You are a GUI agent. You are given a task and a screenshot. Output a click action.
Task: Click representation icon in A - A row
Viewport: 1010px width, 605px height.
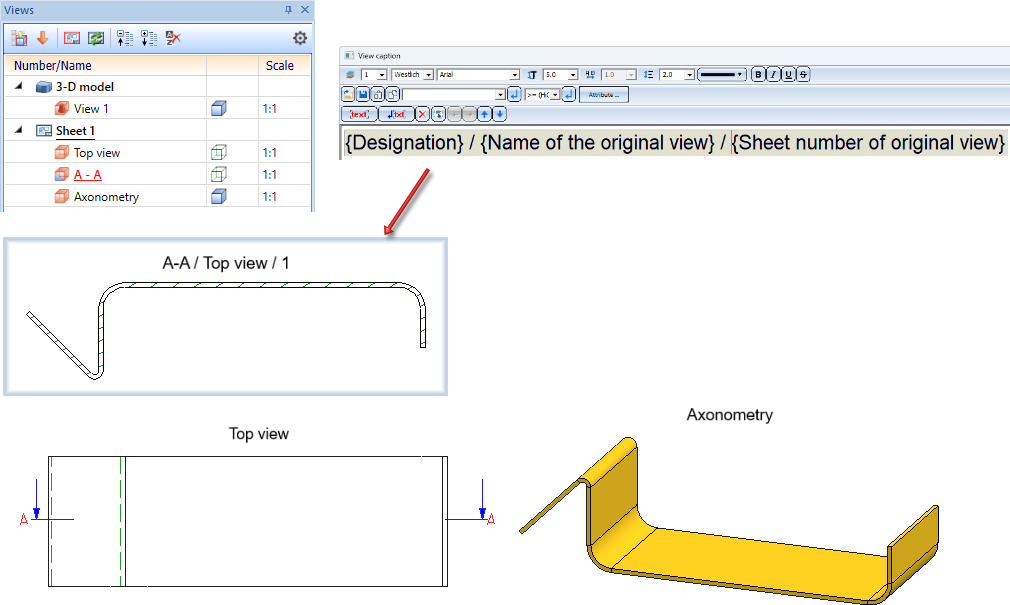pyautogui.click(x=219, y=175)
